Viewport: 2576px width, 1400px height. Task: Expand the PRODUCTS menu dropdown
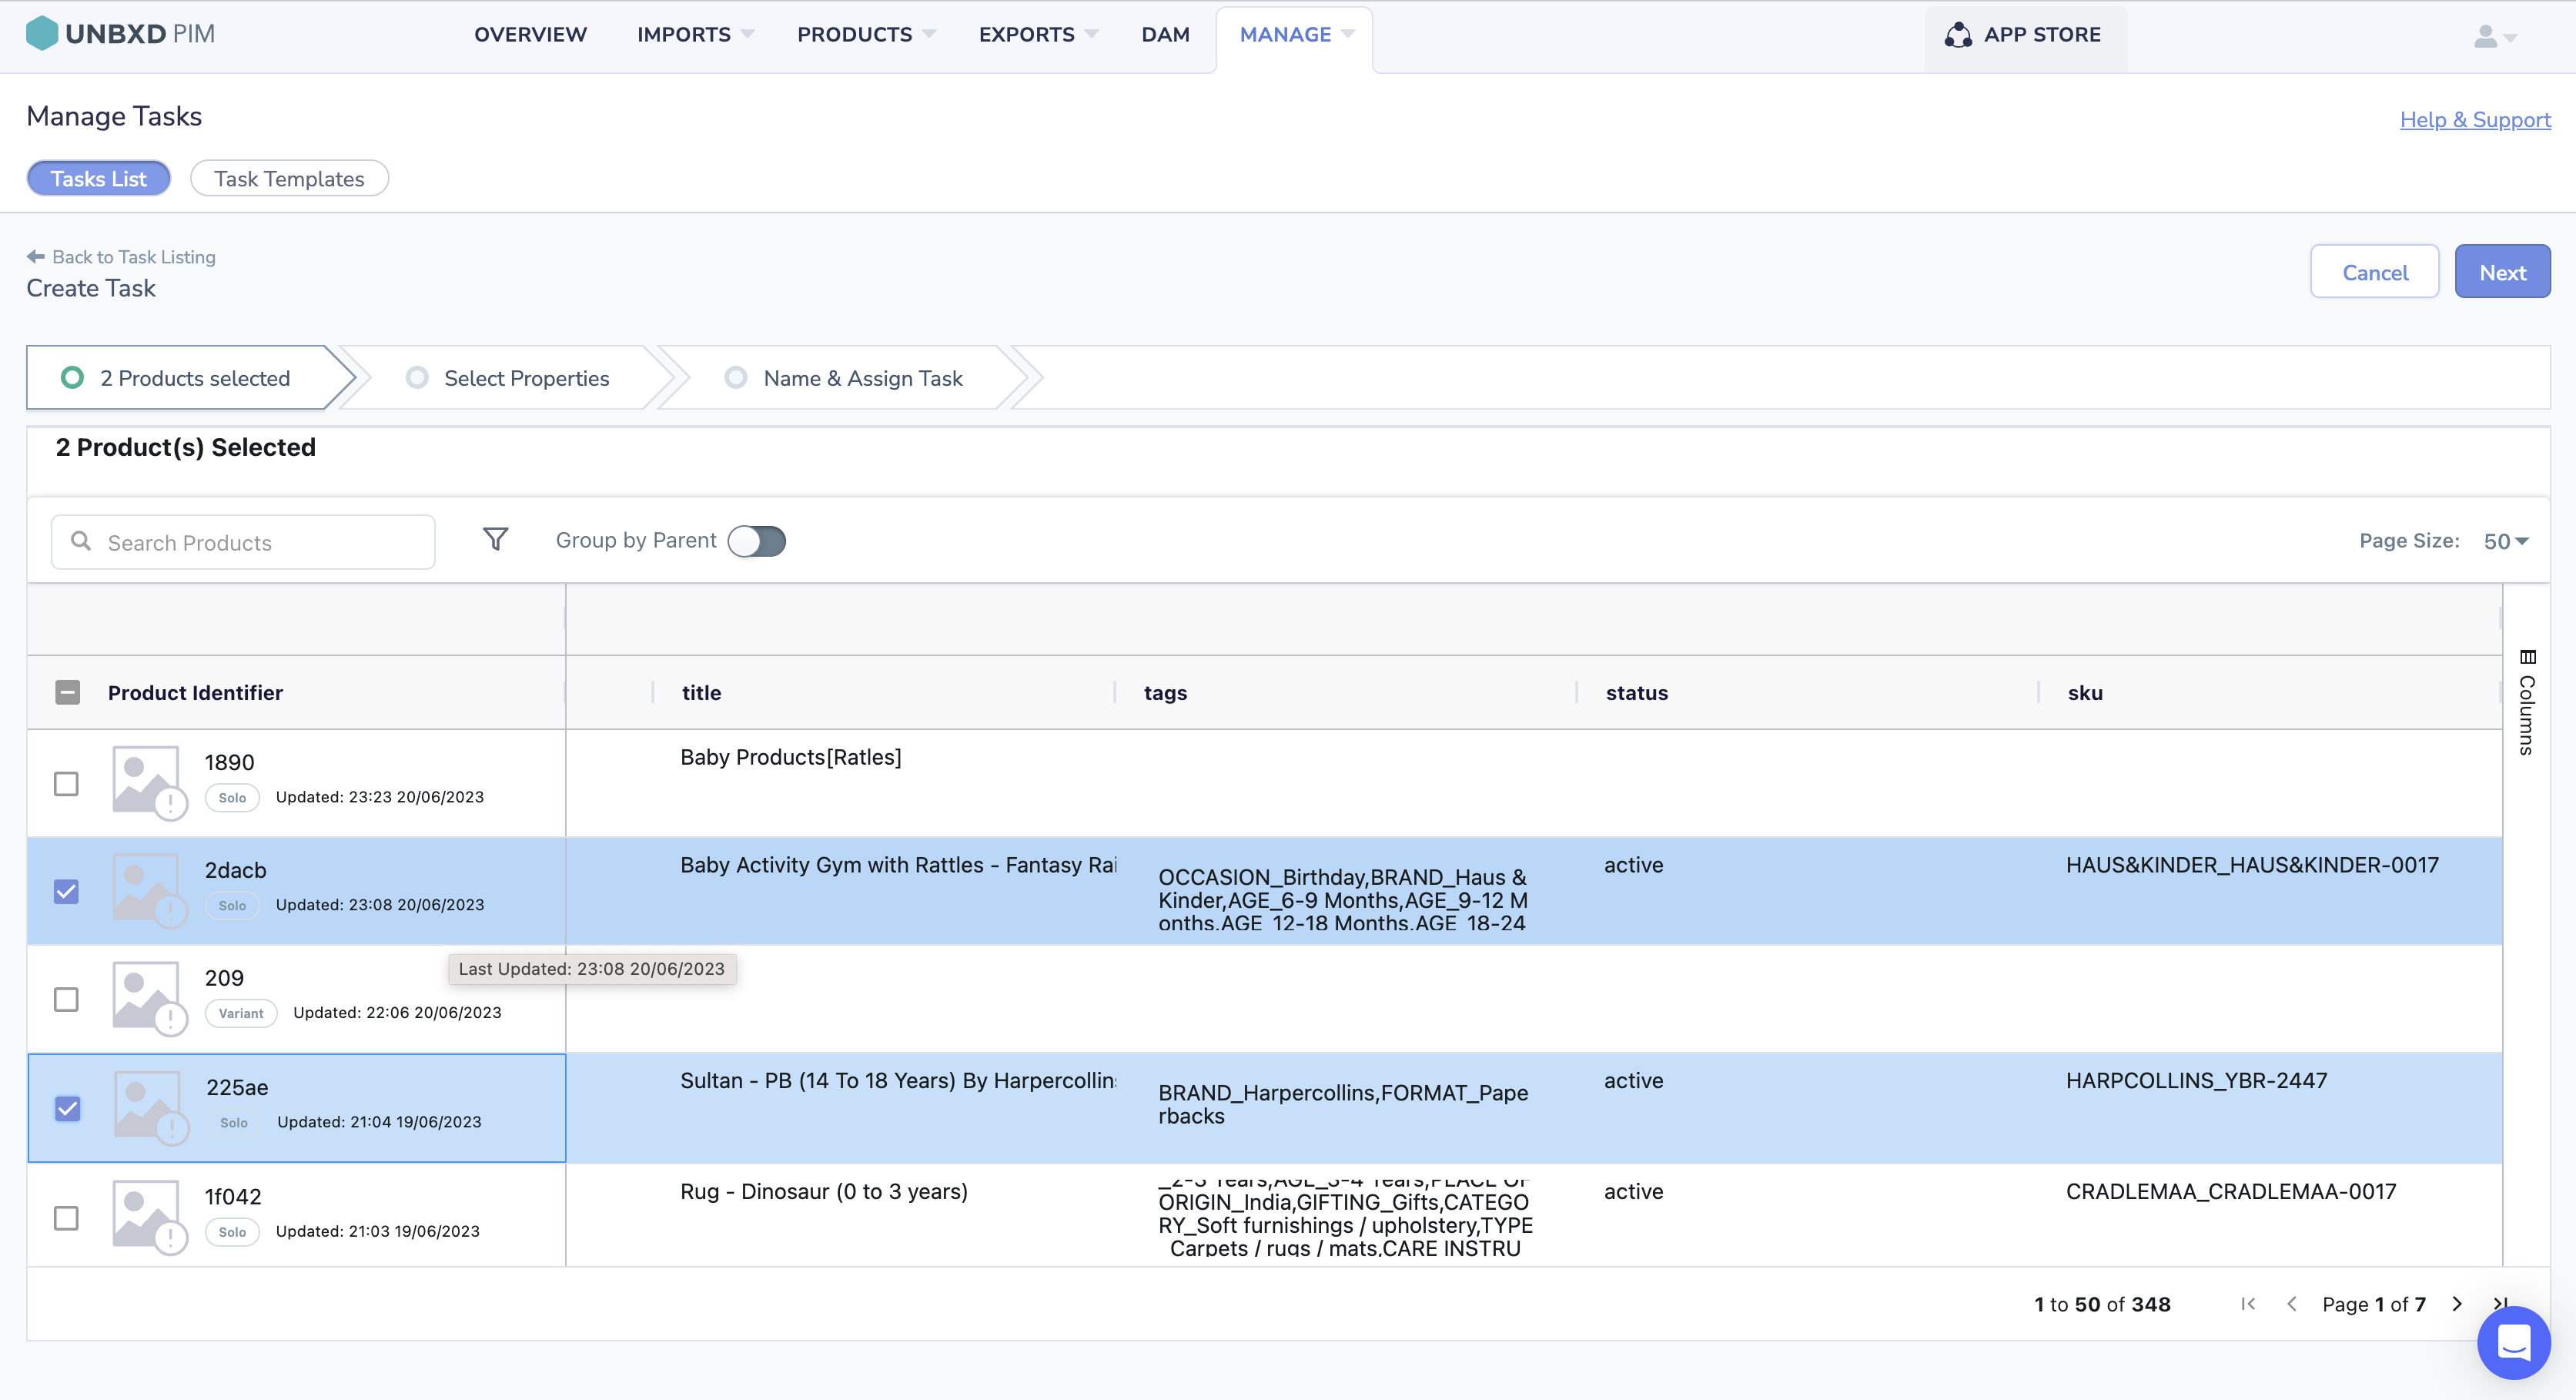click(865, 34)
